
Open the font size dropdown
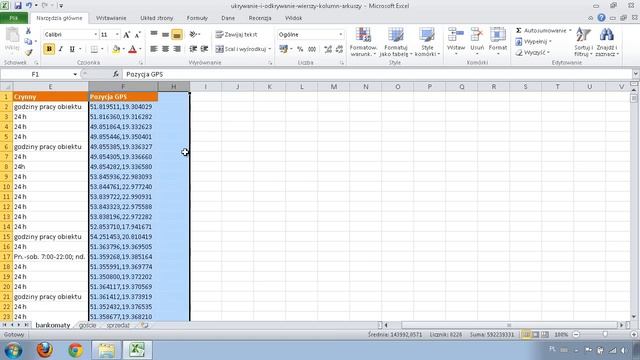(117, 35)
